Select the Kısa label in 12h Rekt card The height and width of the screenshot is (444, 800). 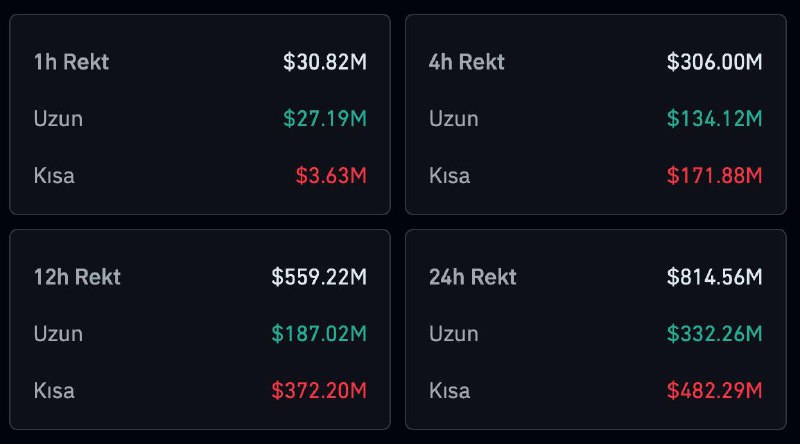pos(54,390)
